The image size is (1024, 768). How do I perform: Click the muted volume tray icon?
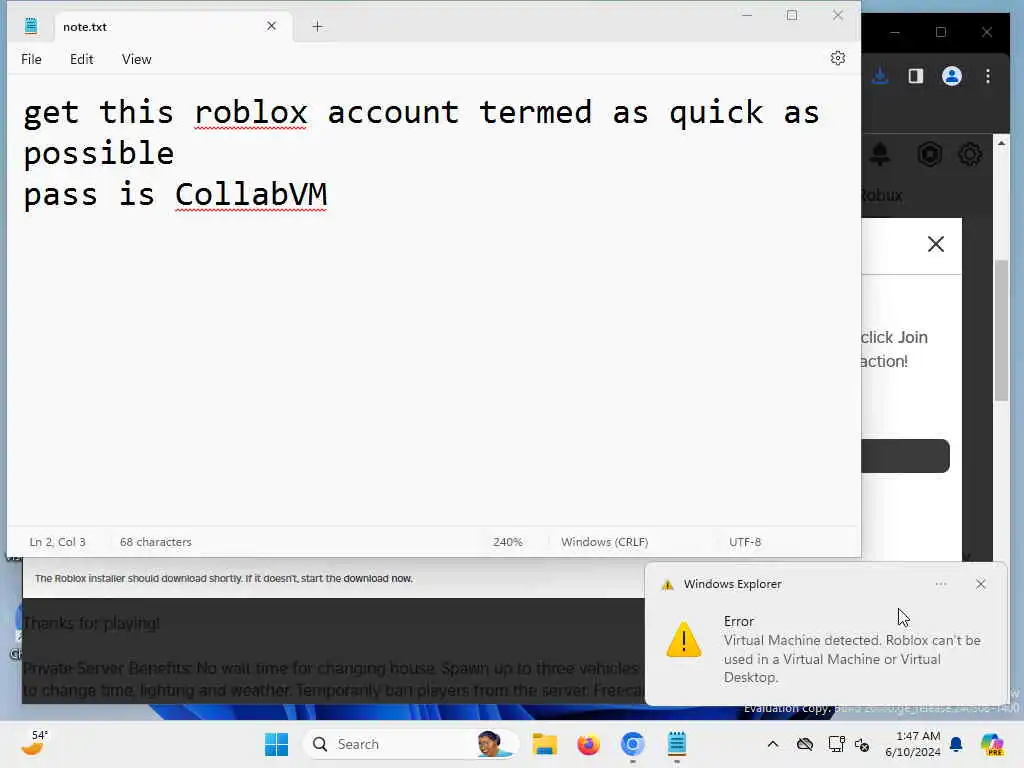click(861, 745)
